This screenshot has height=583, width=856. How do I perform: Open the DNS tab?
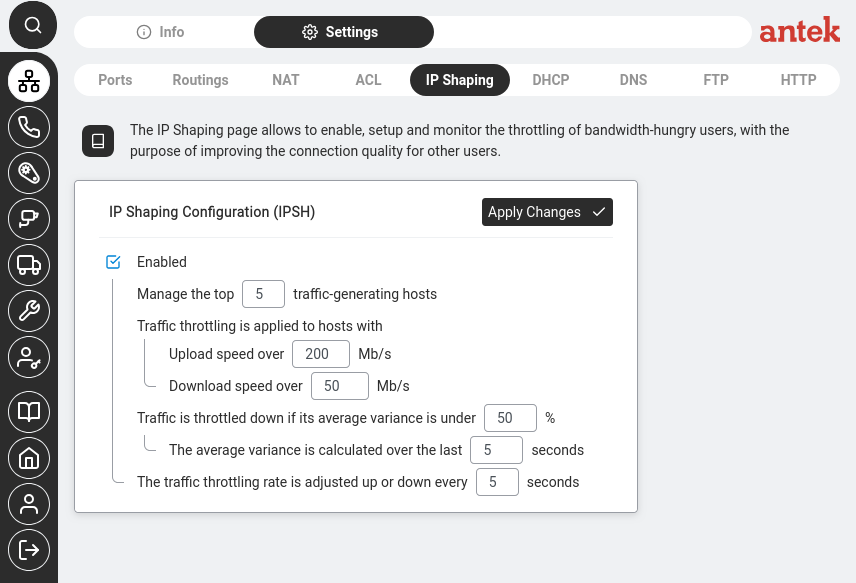633,80
